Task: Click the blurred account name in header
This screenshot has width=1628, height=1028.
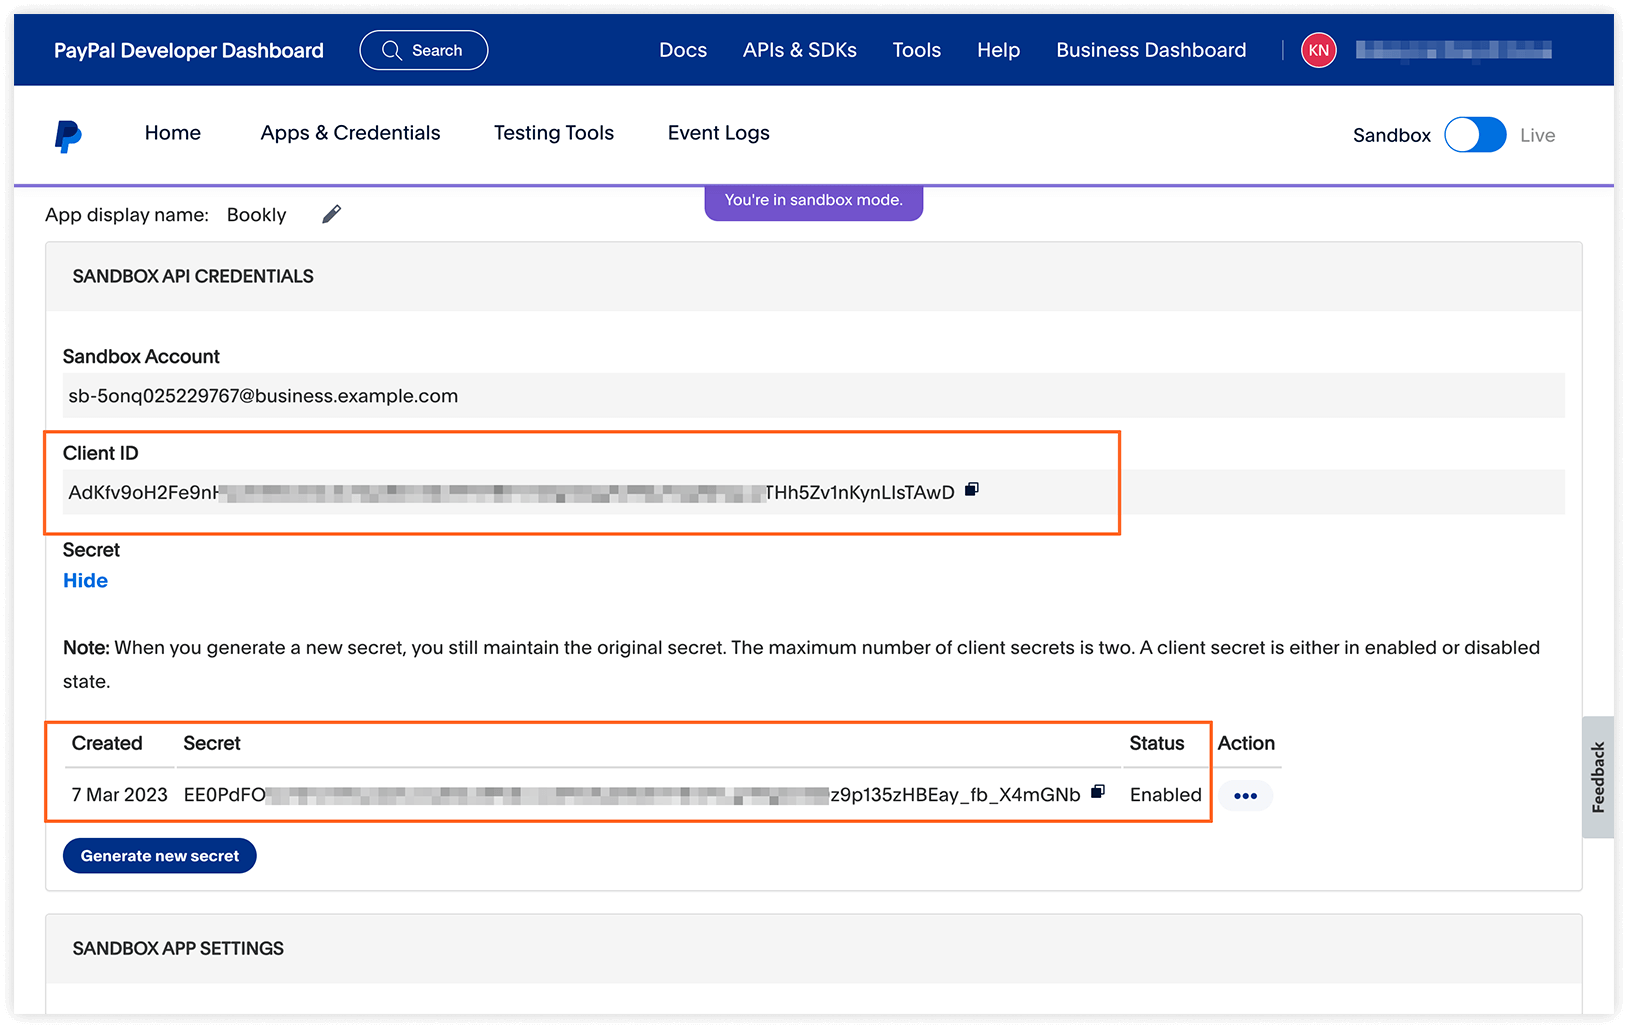Action: (x=1453, y=50)
